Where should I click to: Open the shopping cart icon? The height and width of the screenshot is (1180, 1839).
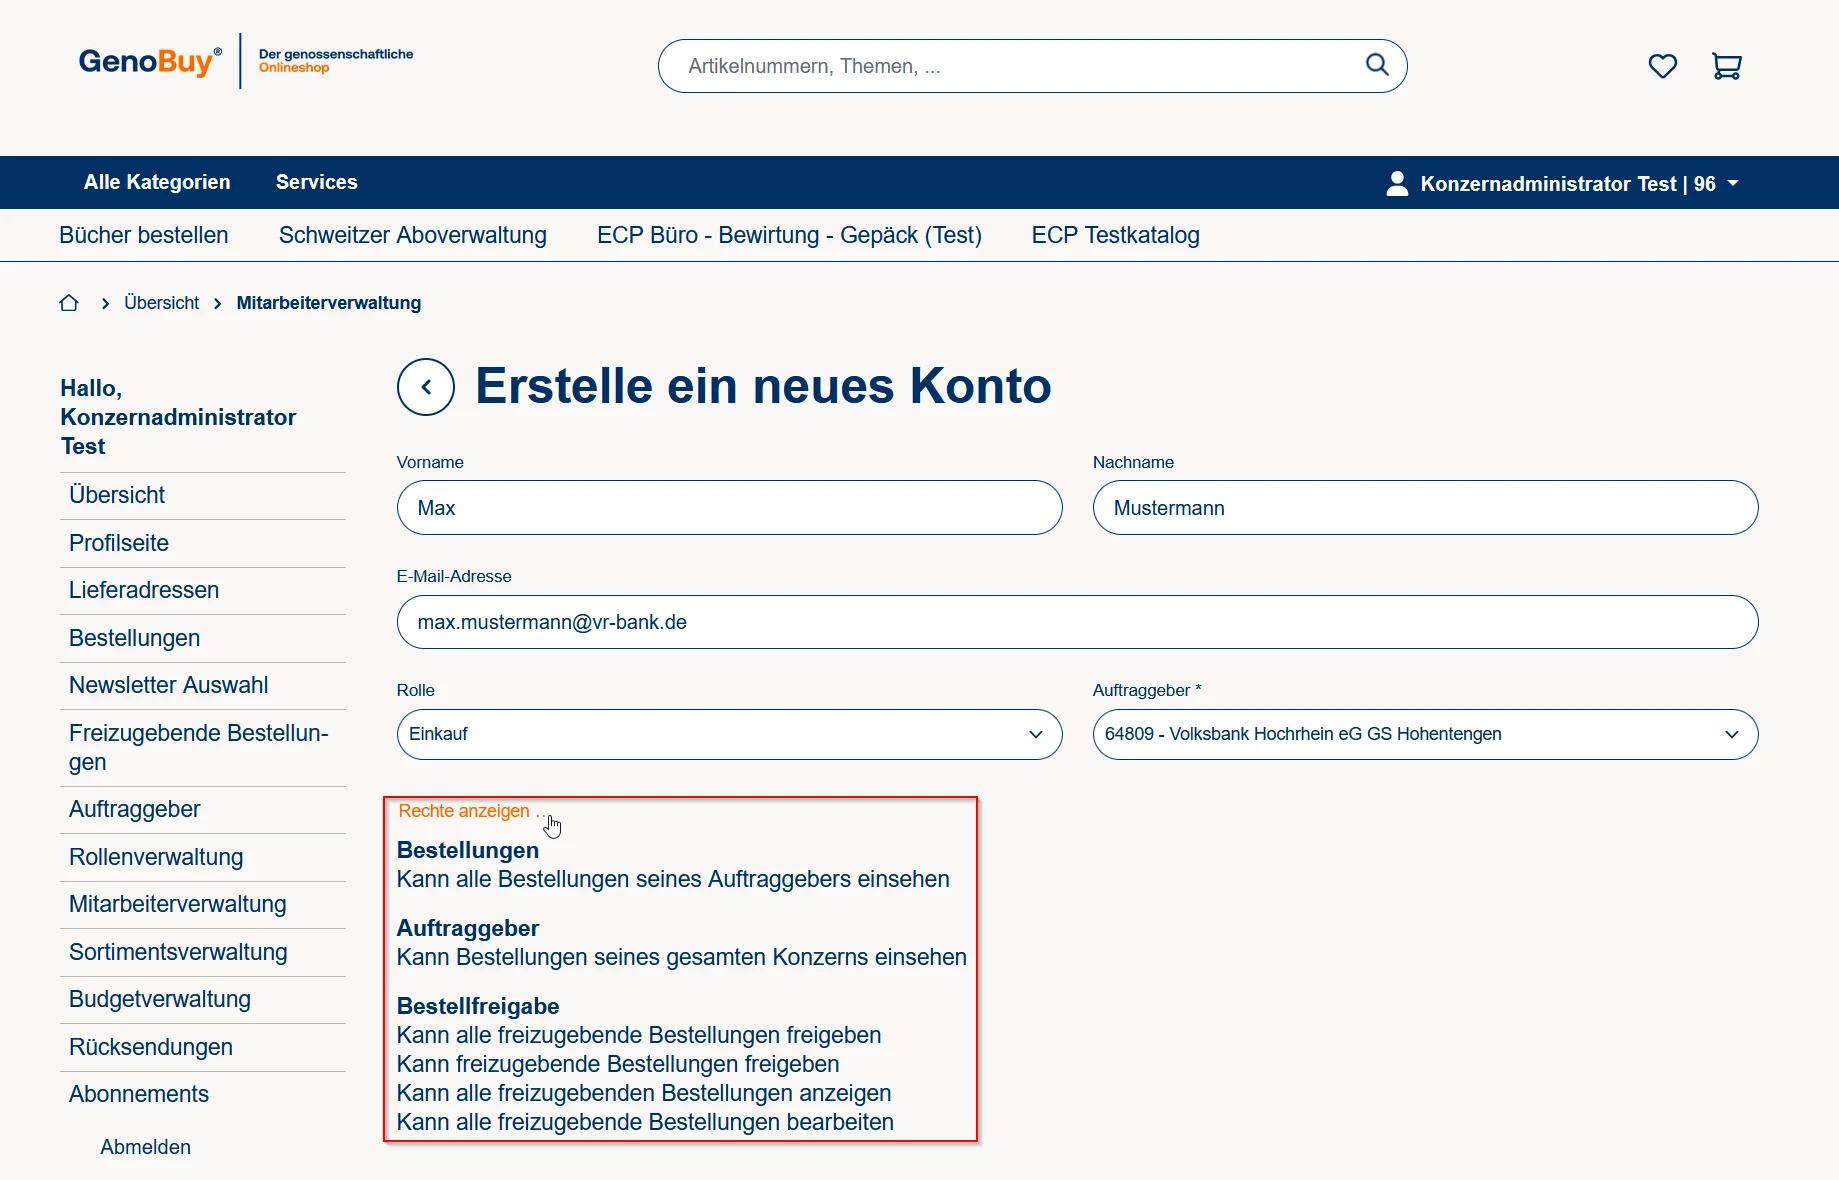pos(1726,66)
